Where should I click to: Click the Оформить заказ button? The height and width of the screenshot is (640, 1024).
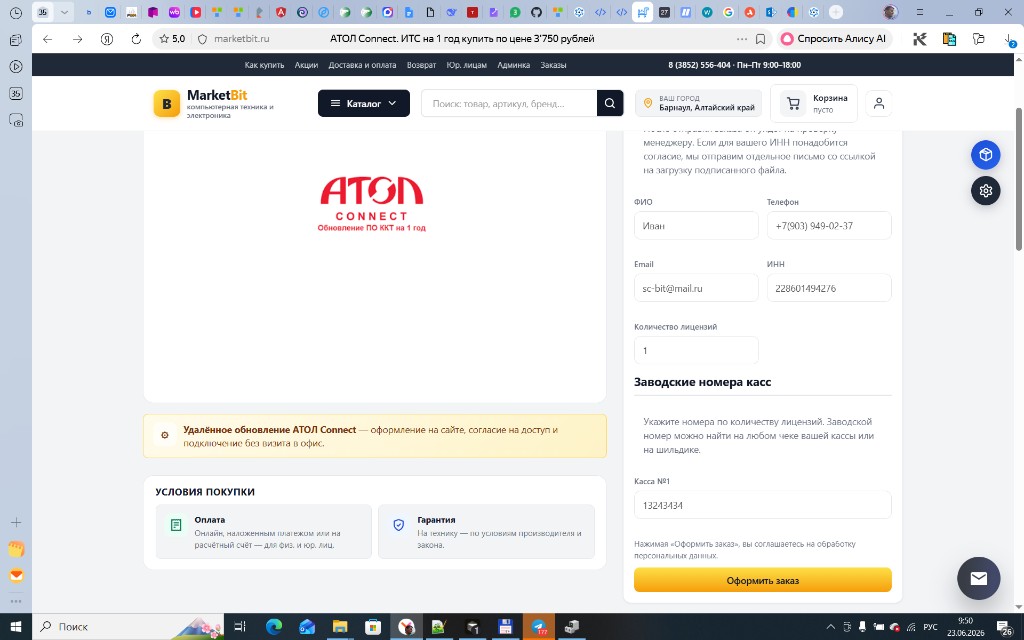pos(762,580)
